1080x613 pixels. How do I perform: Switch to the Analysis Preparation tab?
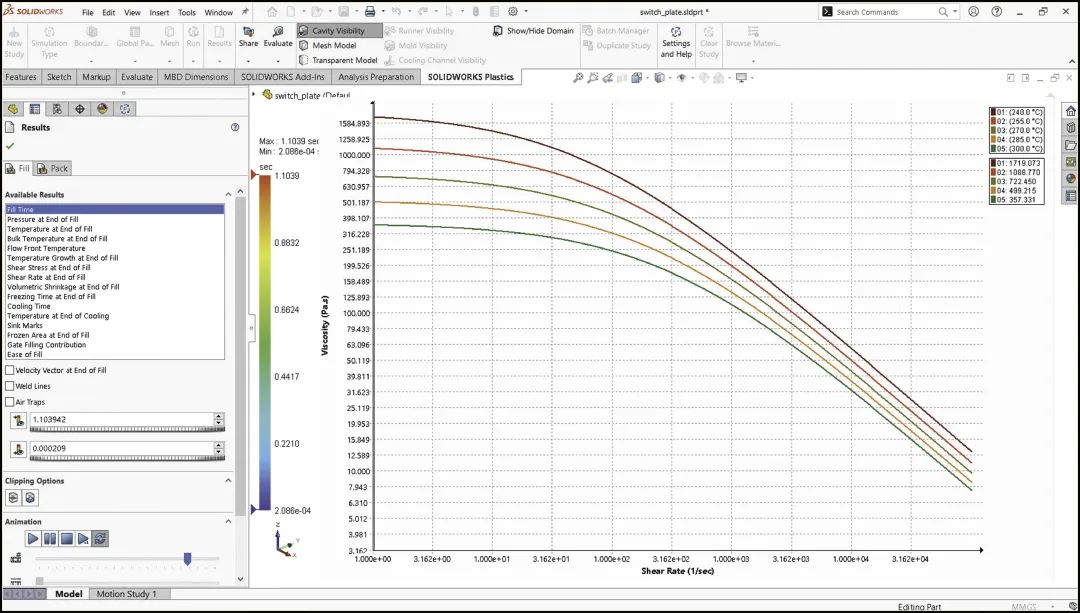(376, 77)
